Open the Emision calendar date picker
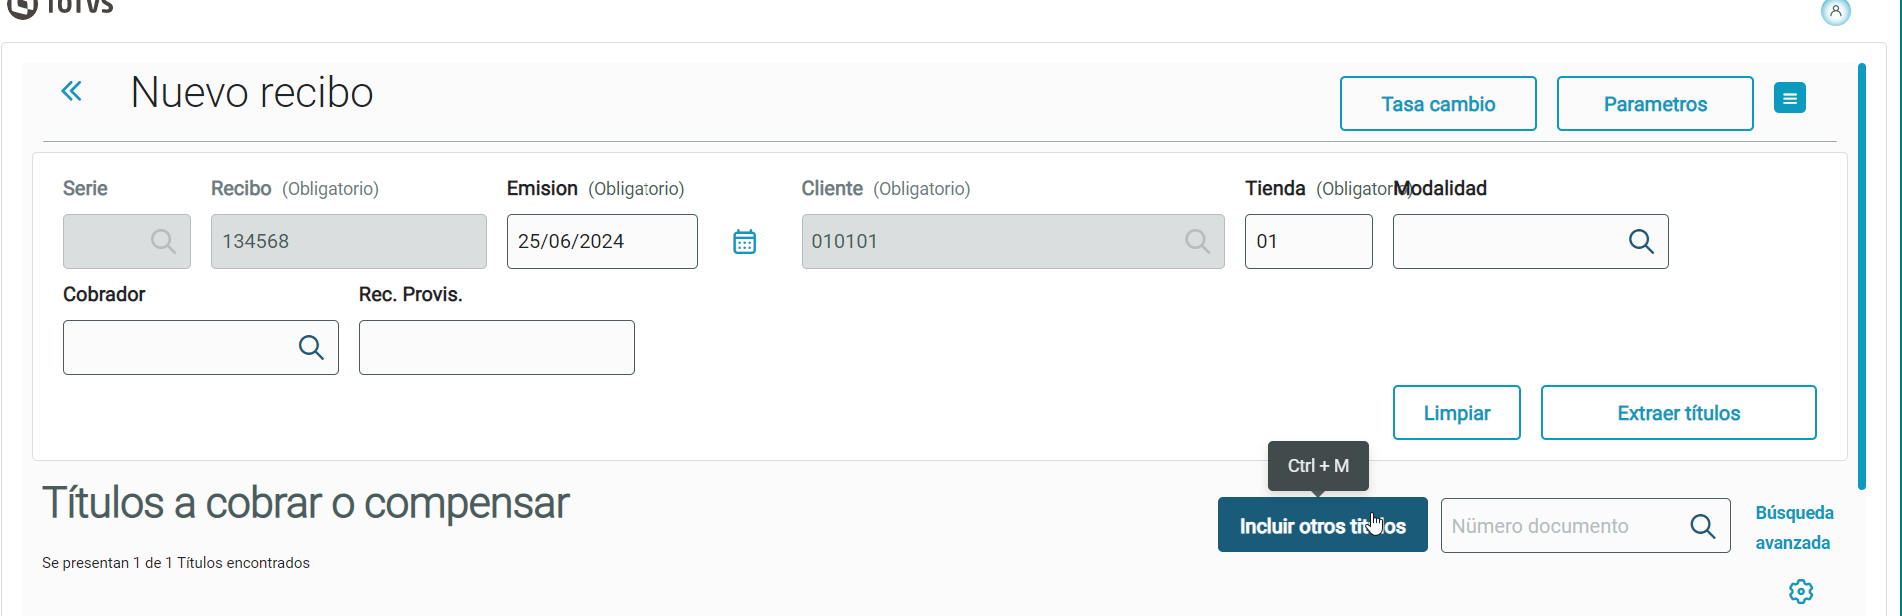 pos(745,242)
